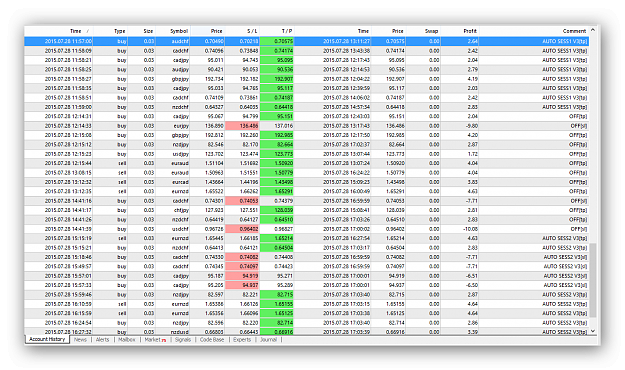The image size is (625, 370).
Task: Select the row opened 2015.07.28 11:57:00
Action: [x=306, y=41]
